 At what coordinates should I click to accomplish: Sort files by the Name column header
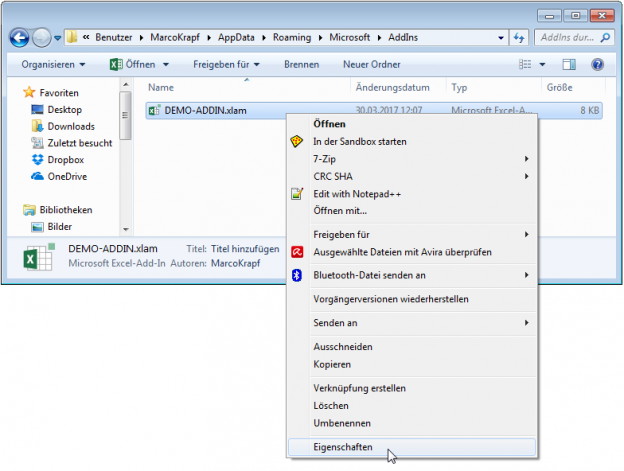(x=162, y=87)
